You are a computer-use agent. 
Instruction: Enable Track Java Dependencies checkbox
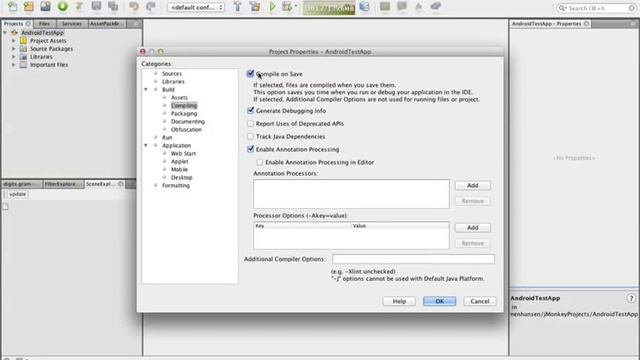(x=250, y=136)
